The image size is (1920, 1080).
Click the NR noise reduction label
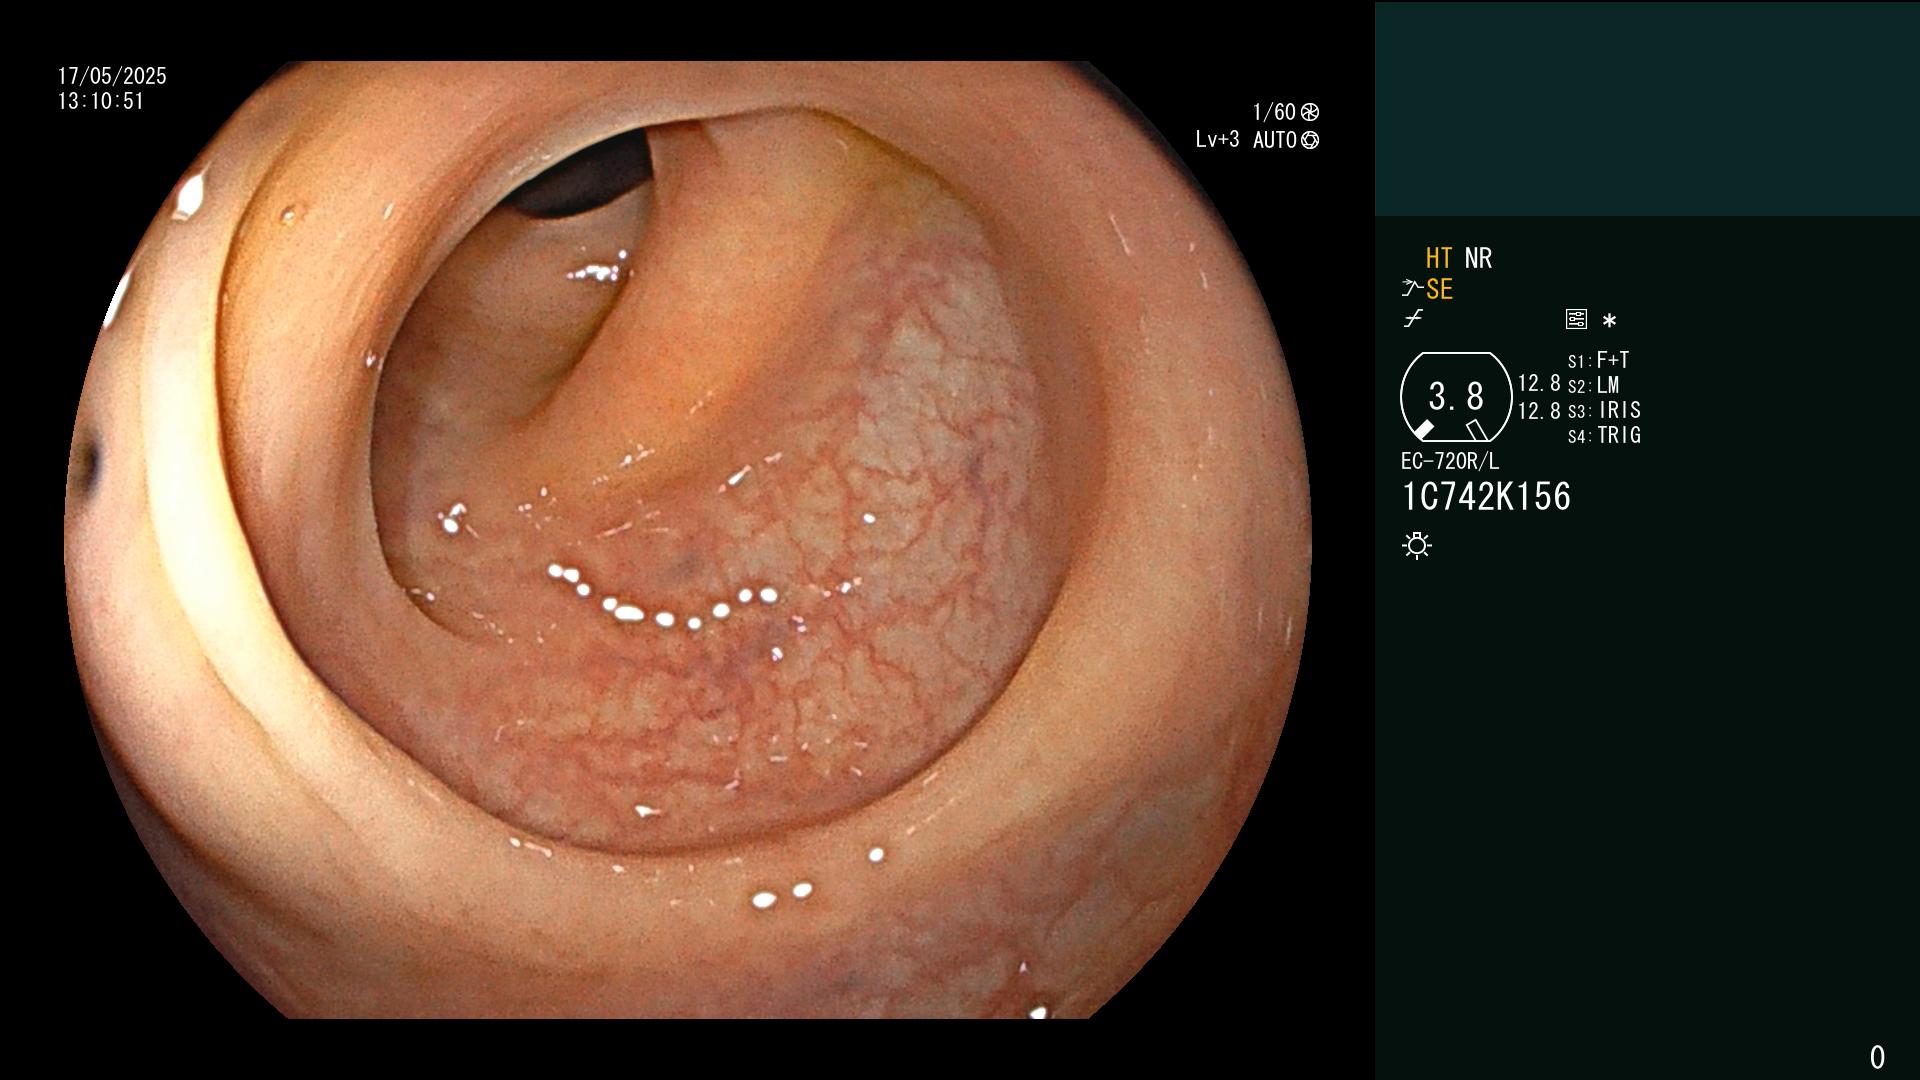[1478, 258]
